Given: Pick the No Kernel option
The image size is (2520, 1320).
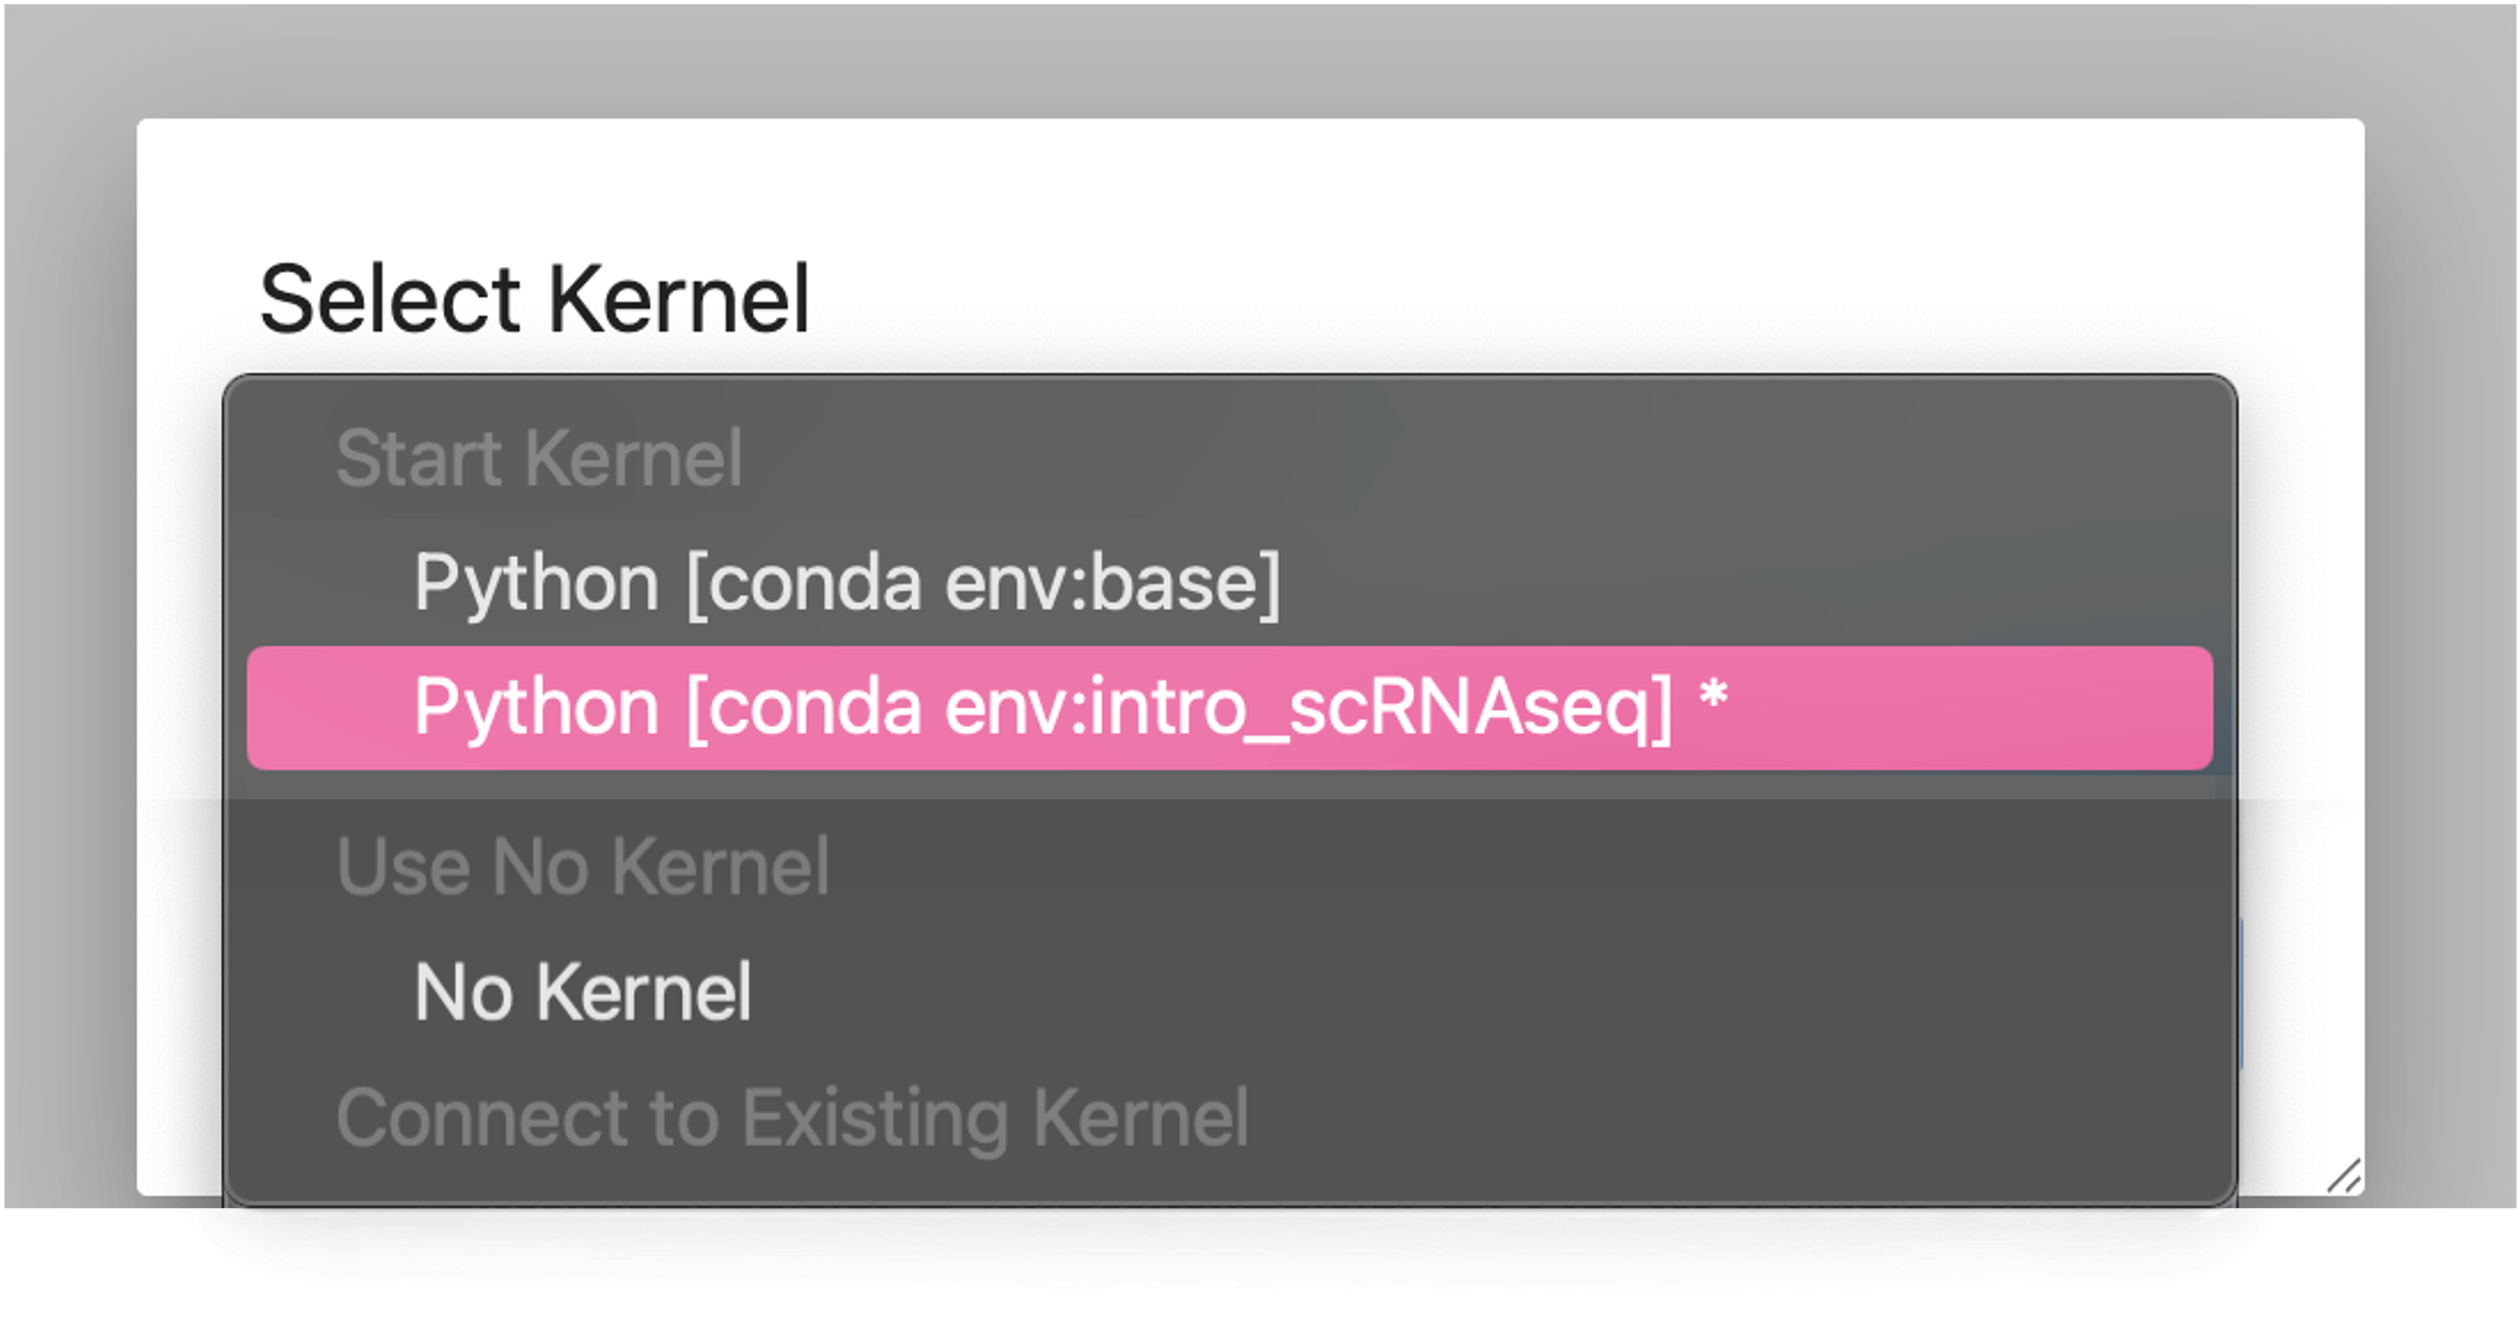Looking at the screenshot, I should click(1229, 992).
